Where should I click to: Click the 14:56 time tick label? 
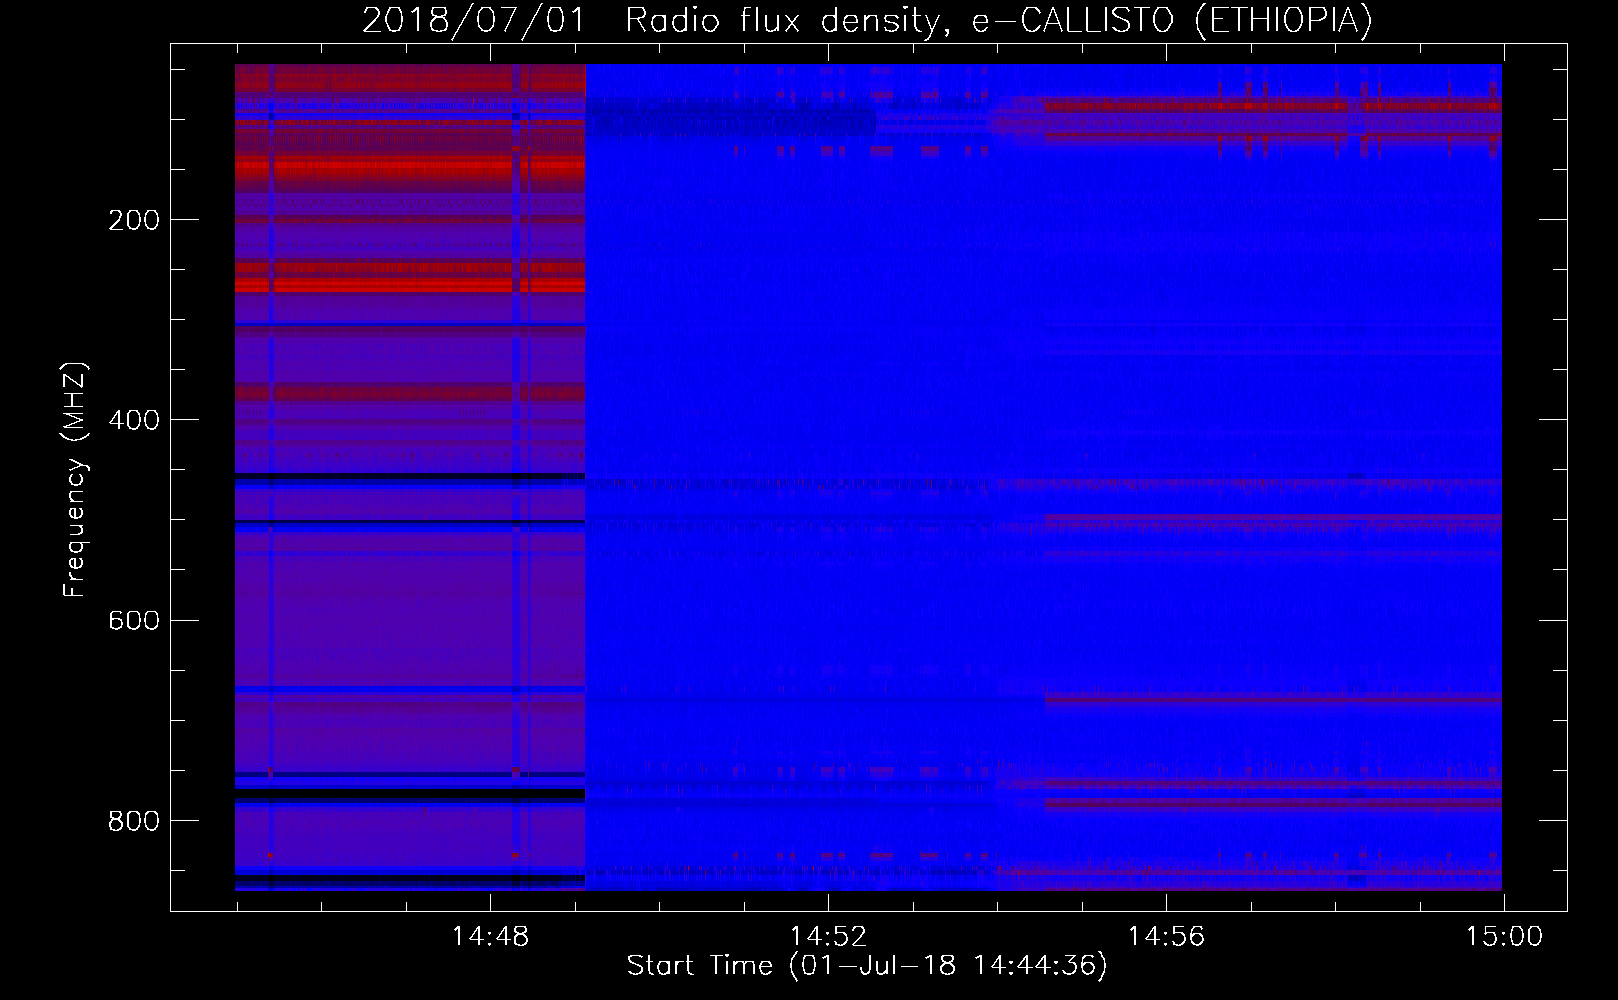point(1166,937)
